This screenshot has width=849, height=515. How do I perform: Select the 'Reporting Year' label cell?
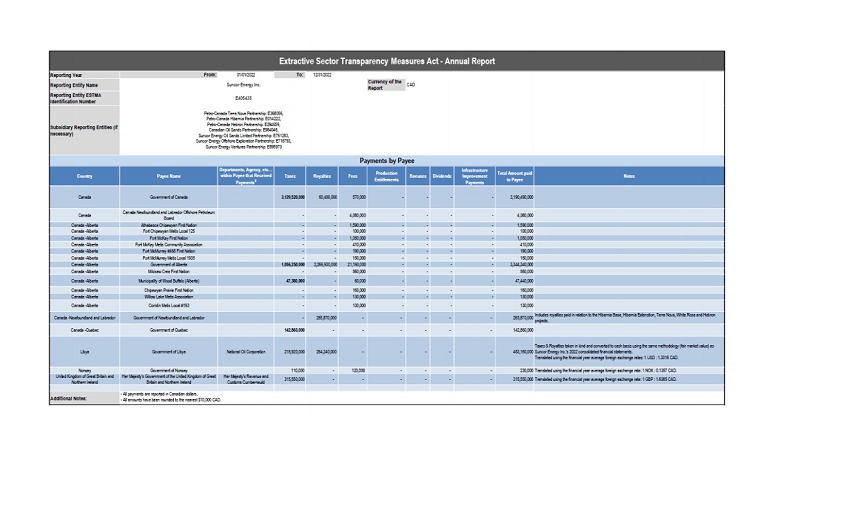[84, 75]
